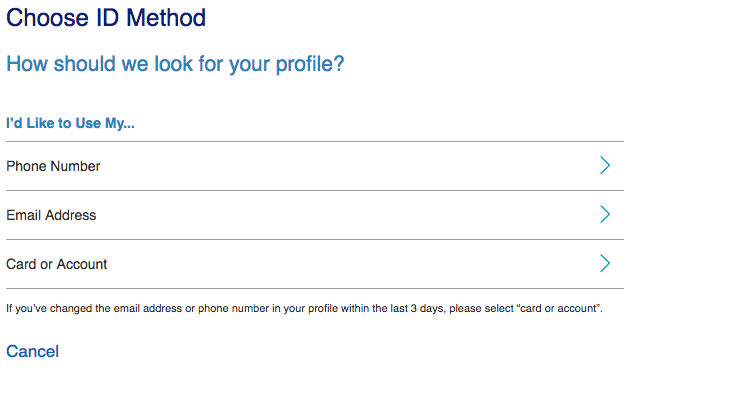Click the Choose ID Method page title
The width and height of the screenshot is (730, 398).
[106, 18]
